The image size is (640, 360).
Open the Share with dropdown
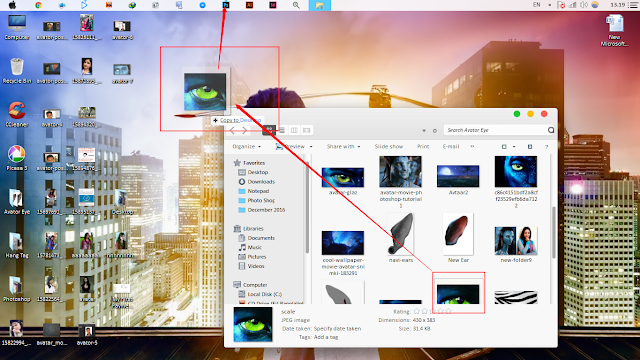(343, 147)
